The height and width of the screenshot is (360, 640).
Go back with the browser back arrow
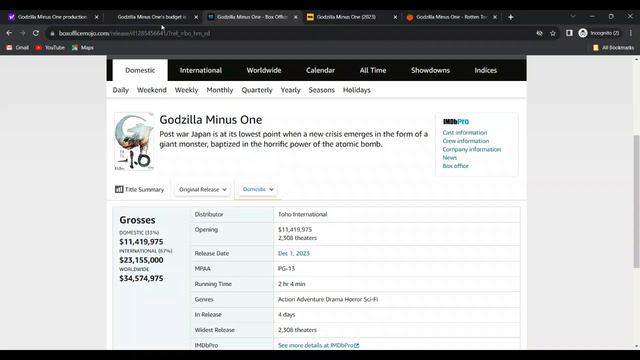point(9,33)
